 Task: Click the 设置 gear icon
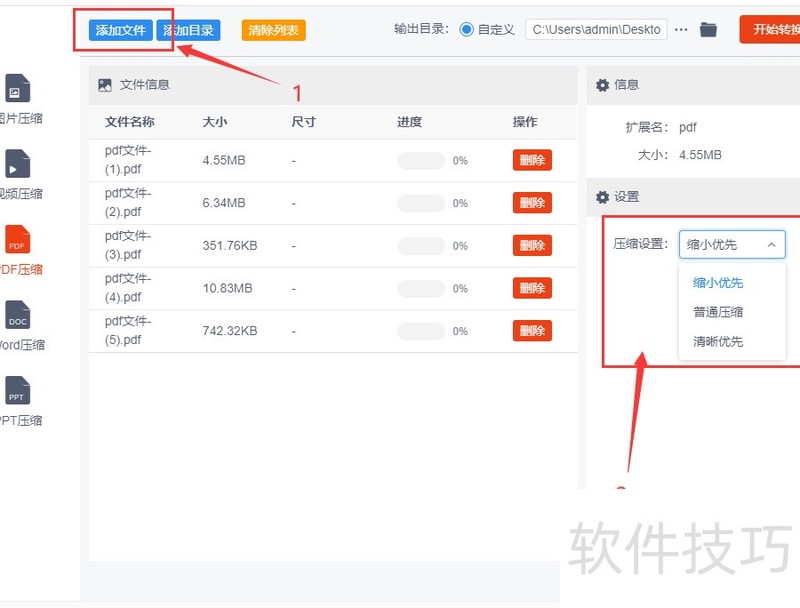[602, 197]
